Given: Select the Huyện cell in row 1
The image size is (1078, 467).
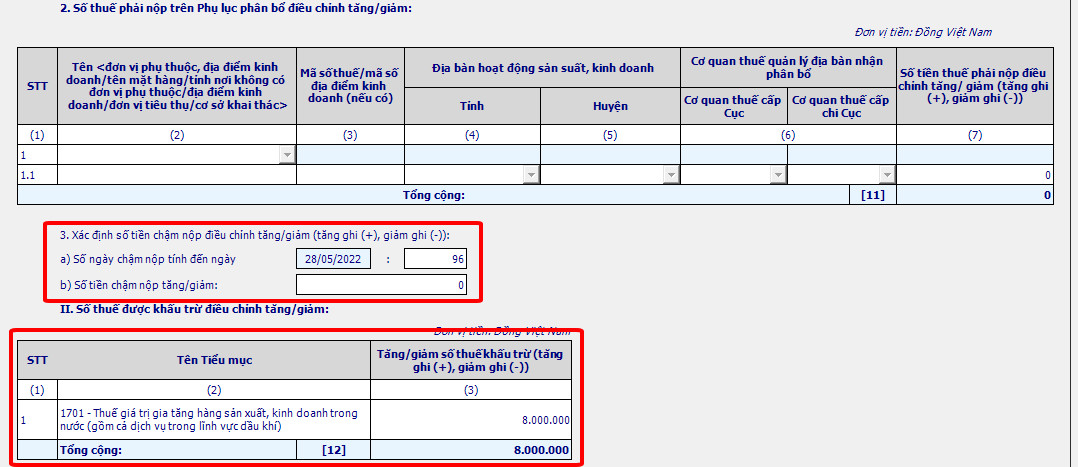Looking at the screenshot, I should click(x=610, y=155).
